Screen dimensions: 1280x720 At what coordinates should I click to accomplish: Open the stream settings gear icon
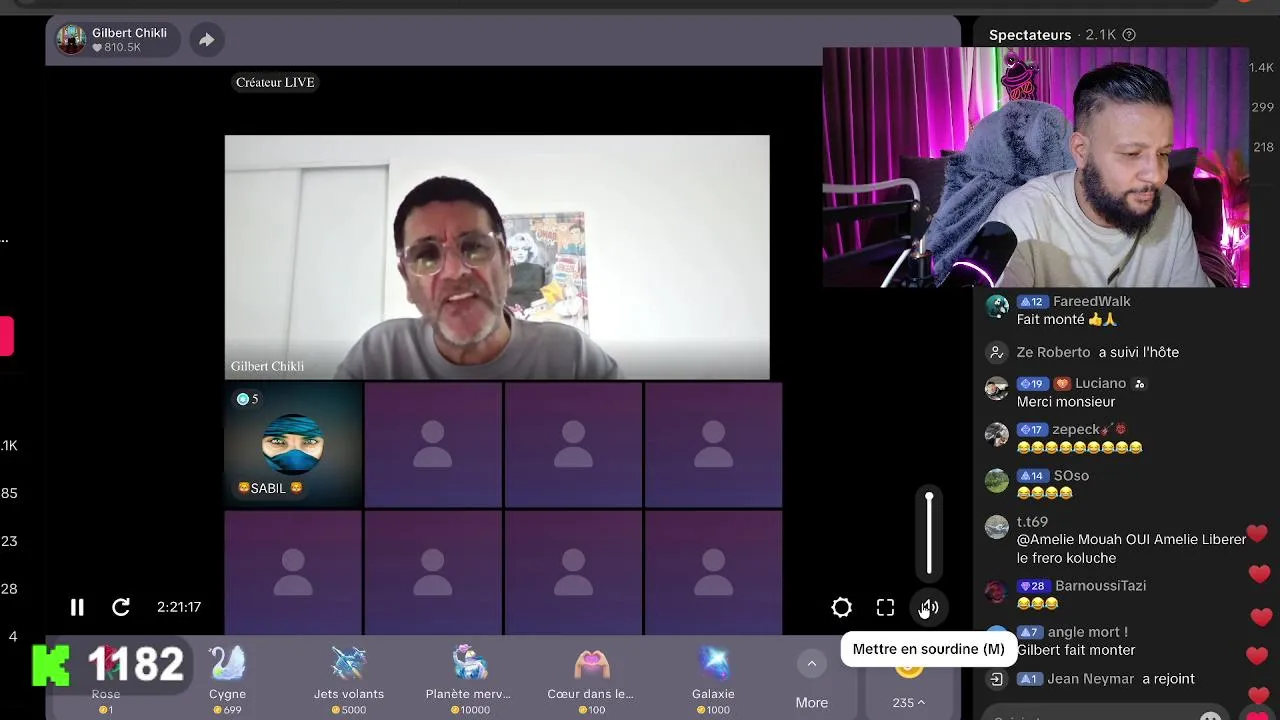point(842,607)
